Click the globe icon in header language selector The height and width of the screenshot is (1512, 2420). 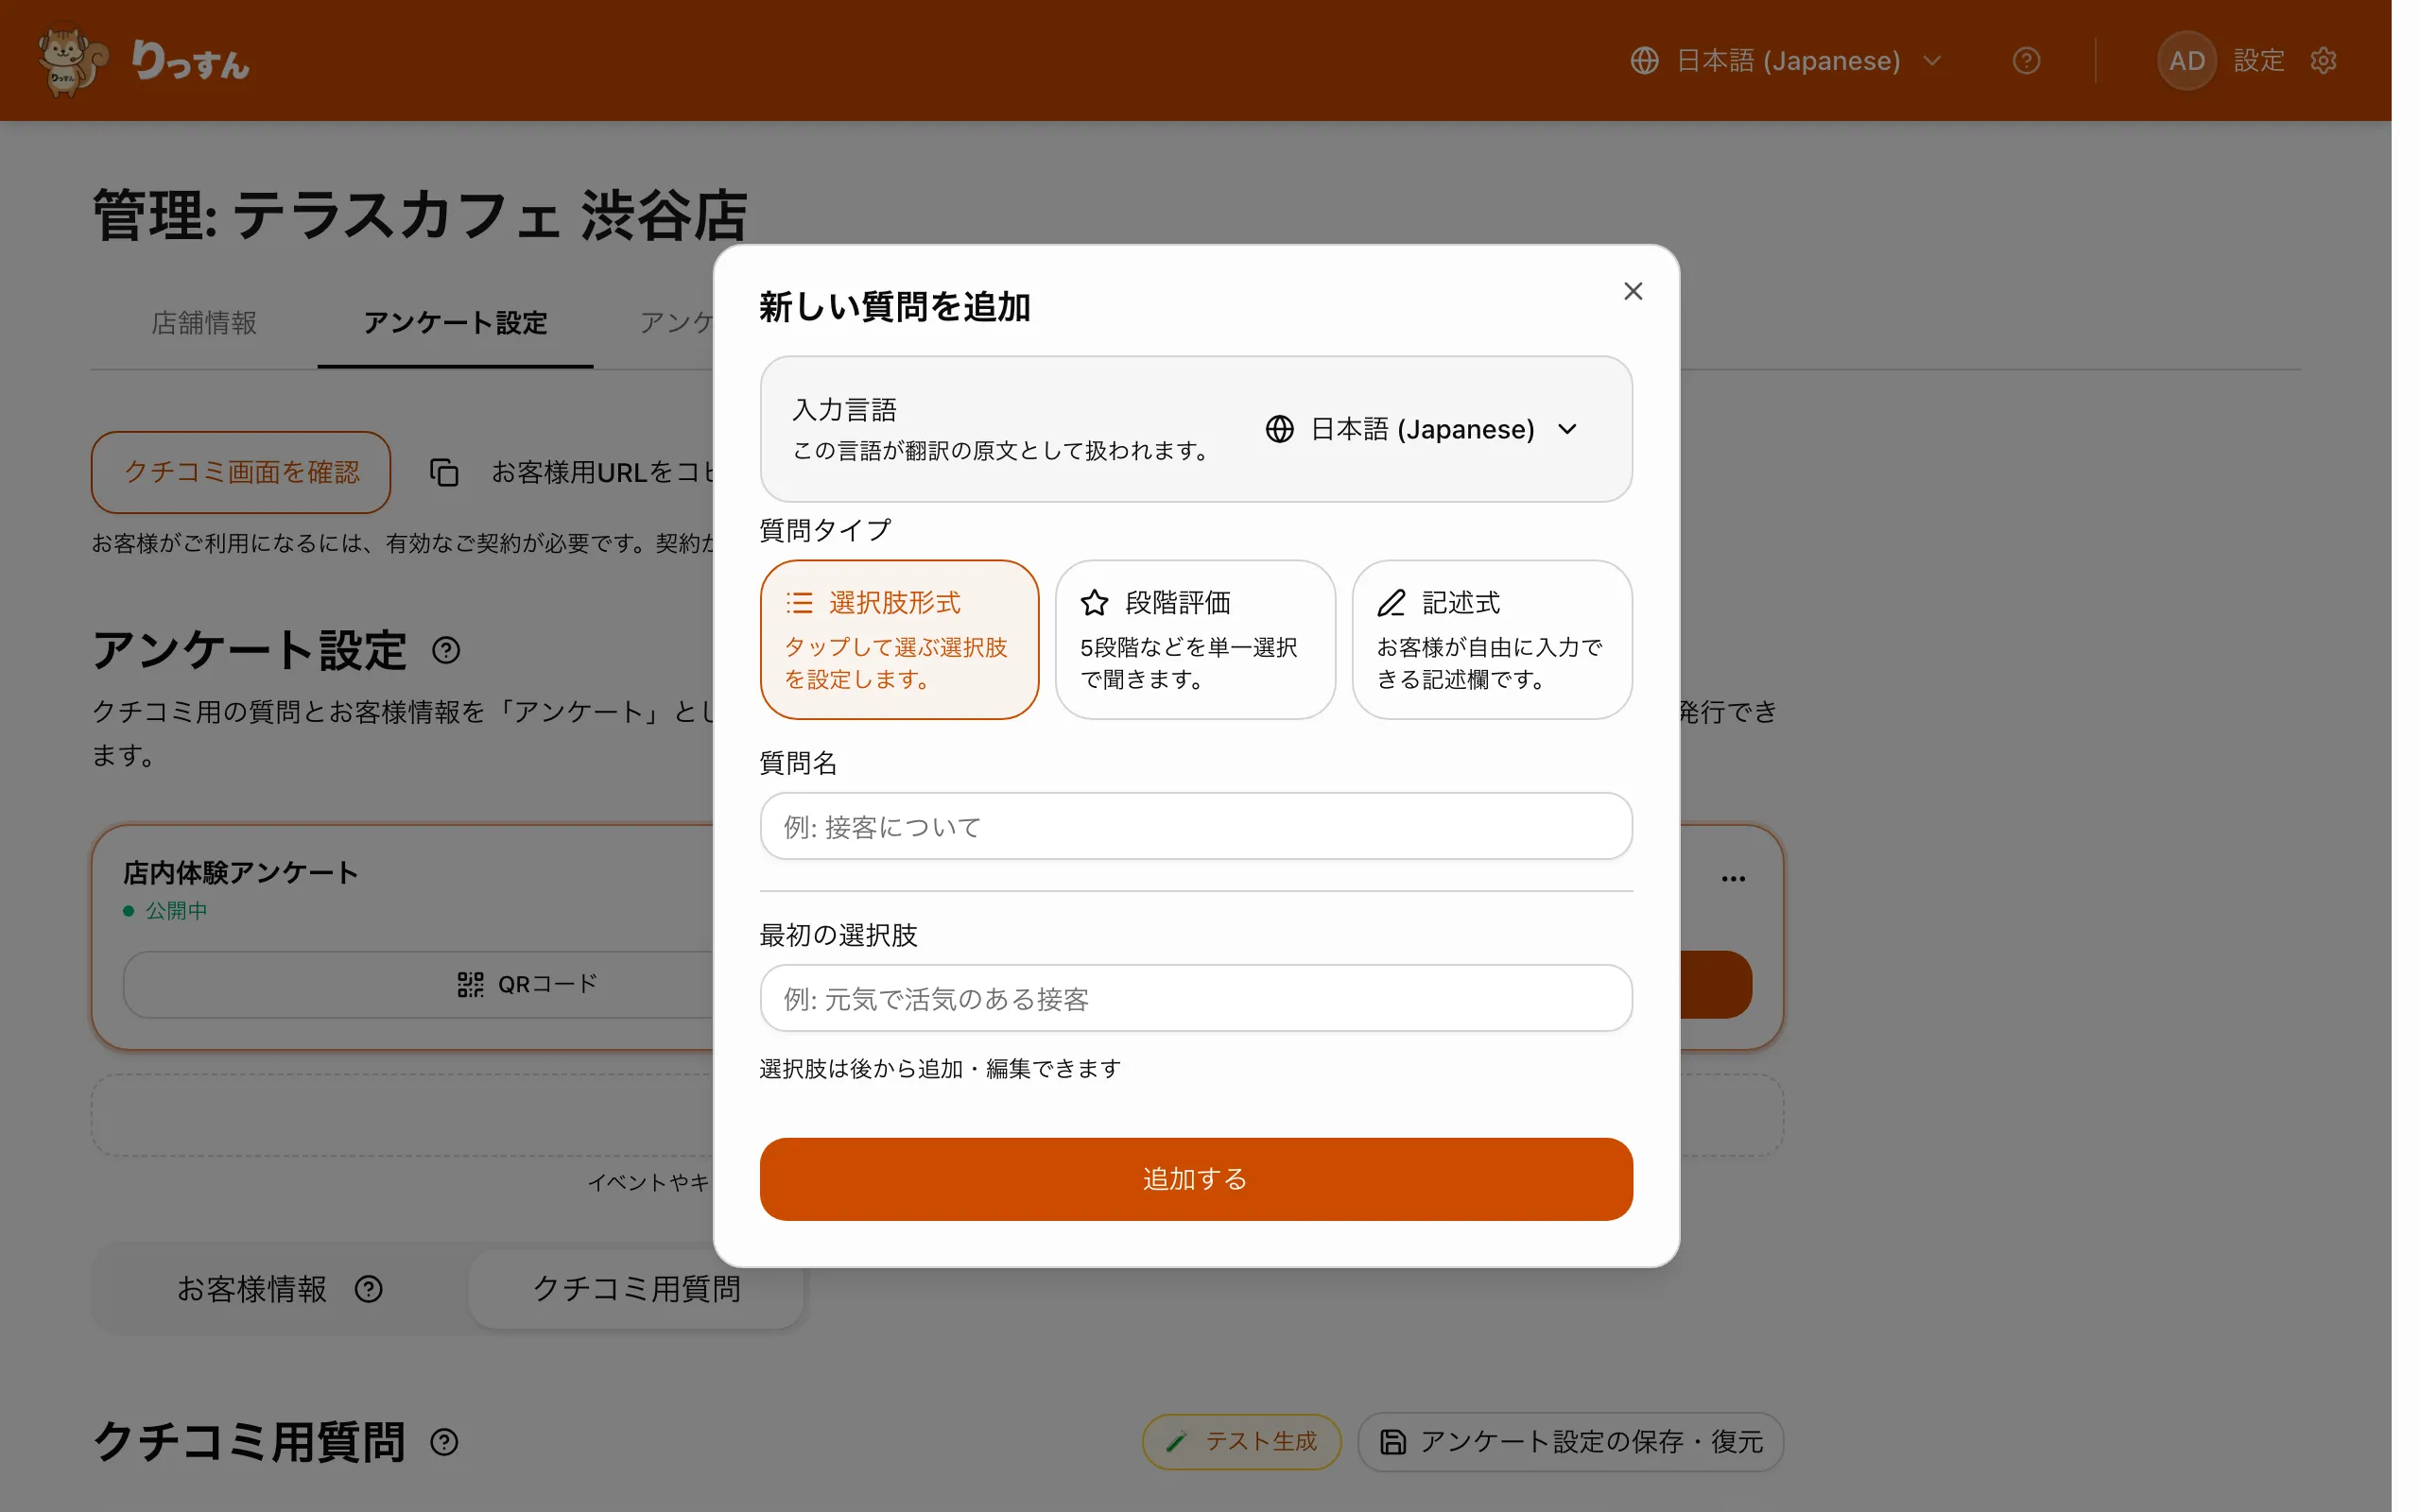[1644, 61]
